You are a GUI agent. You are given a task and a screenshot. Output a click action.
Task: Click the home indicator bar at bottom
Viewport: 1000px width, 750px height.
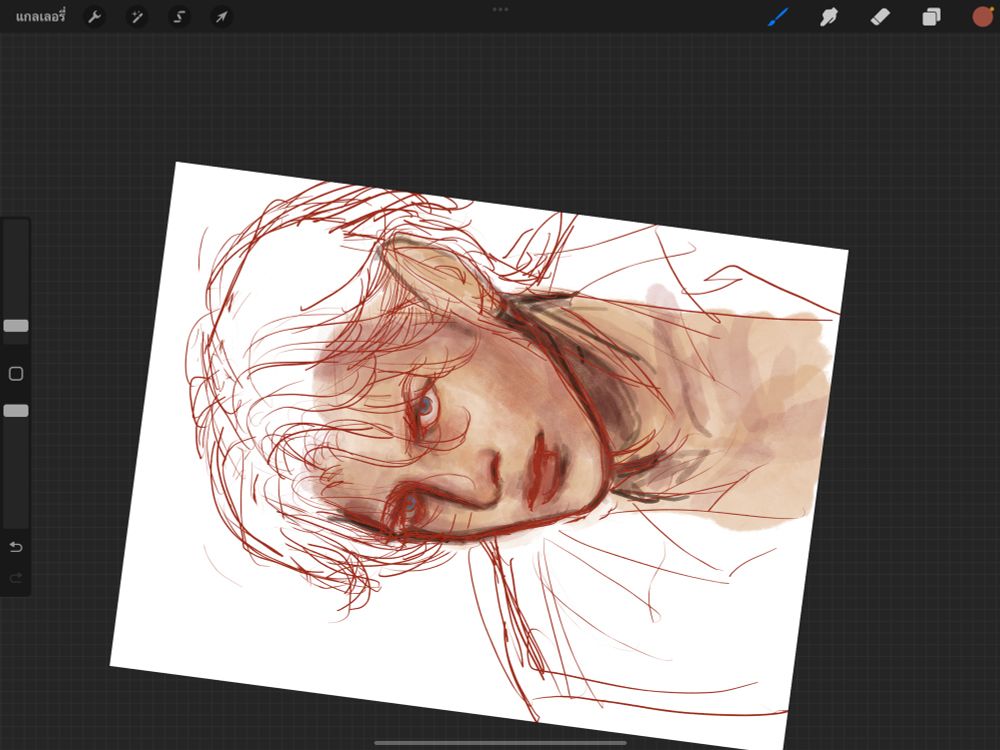(500, 743)
